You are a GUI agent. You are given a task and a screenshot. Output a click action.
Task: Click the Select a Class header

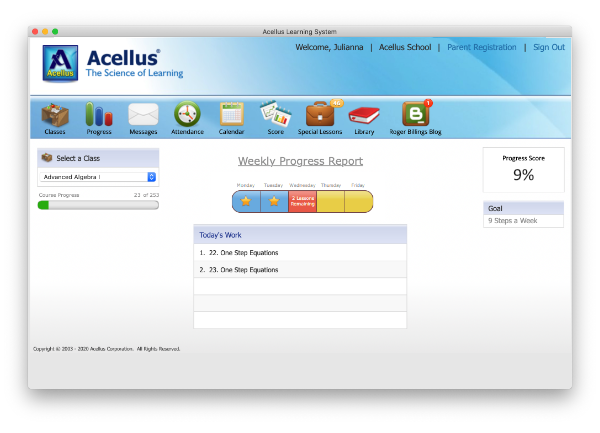click(x=98, y=158)
